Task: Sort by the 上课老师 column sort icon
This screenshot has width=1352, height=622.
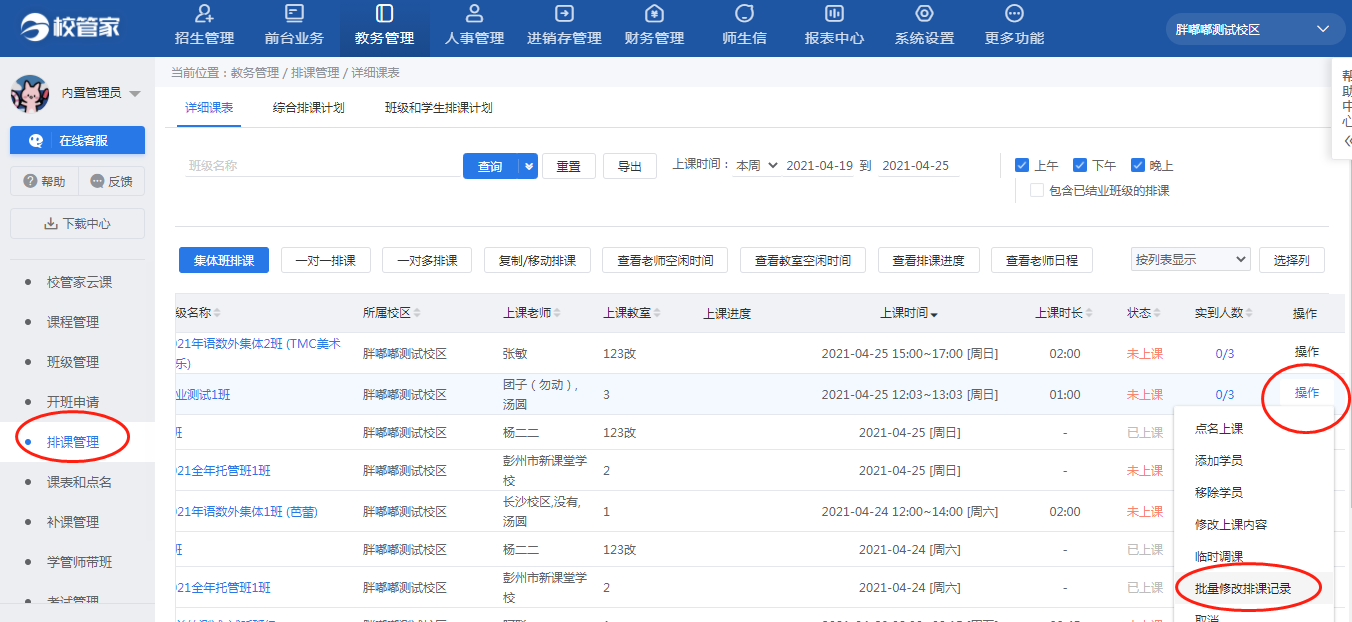Action: 557,314
